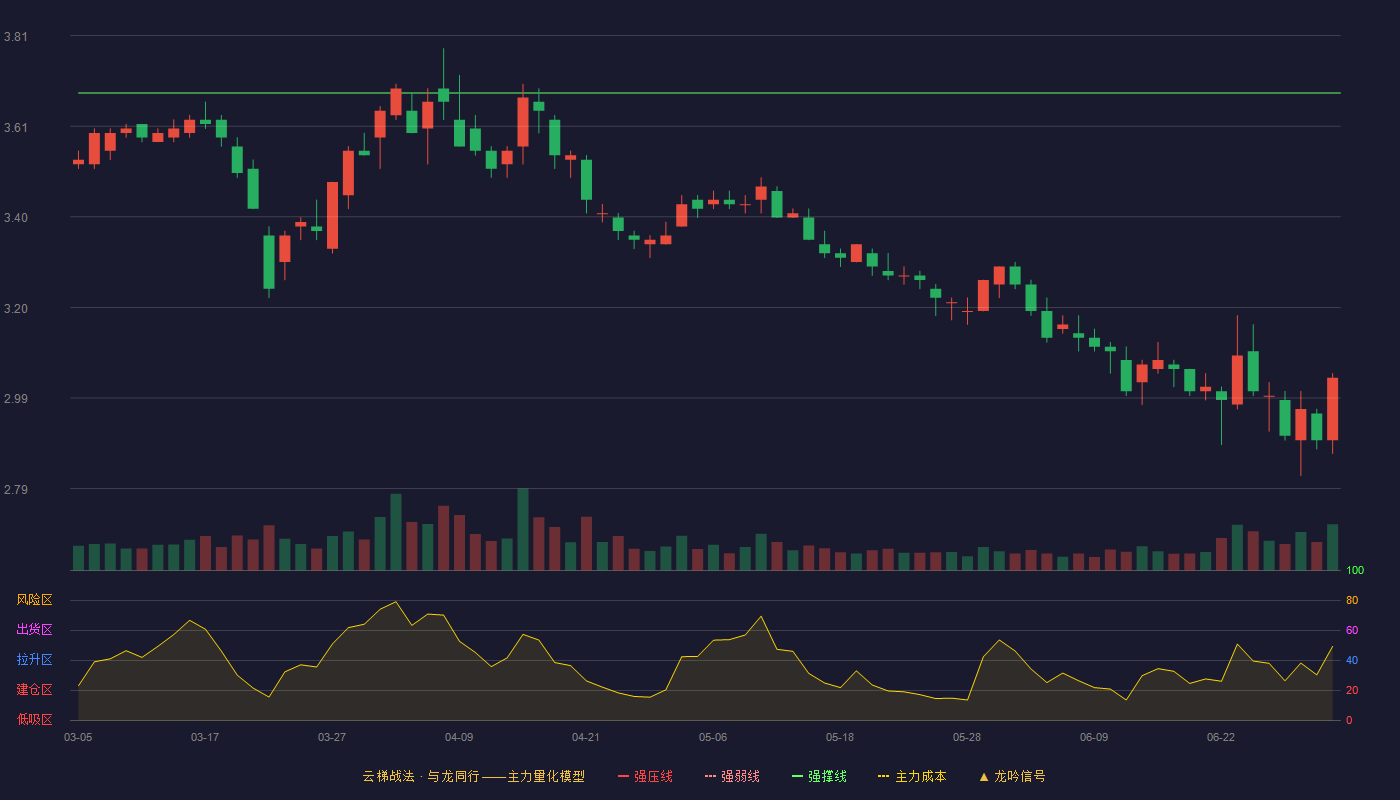Click the 05-28 date label
The height and width of the screenshot is (800, 1400).
(967, 737)
